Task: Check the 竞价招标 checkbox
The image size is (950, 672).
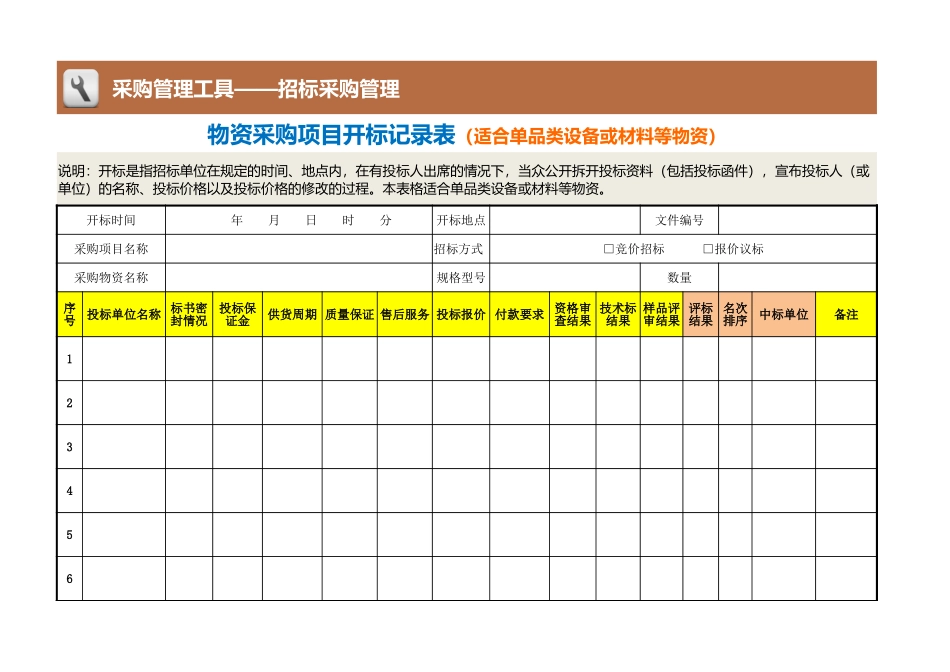Action: pos(609,247)
